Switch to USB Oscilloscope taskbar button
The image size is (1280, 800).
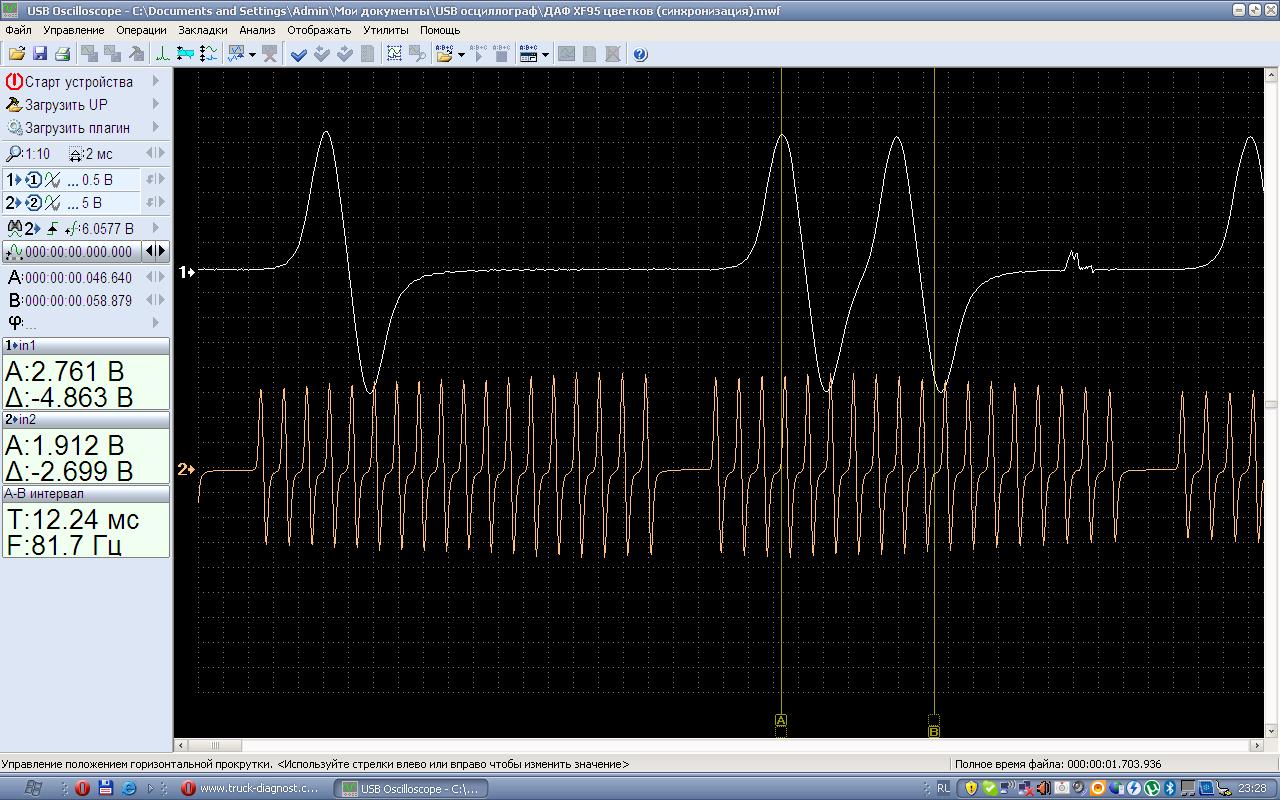(x=411, y=788)
